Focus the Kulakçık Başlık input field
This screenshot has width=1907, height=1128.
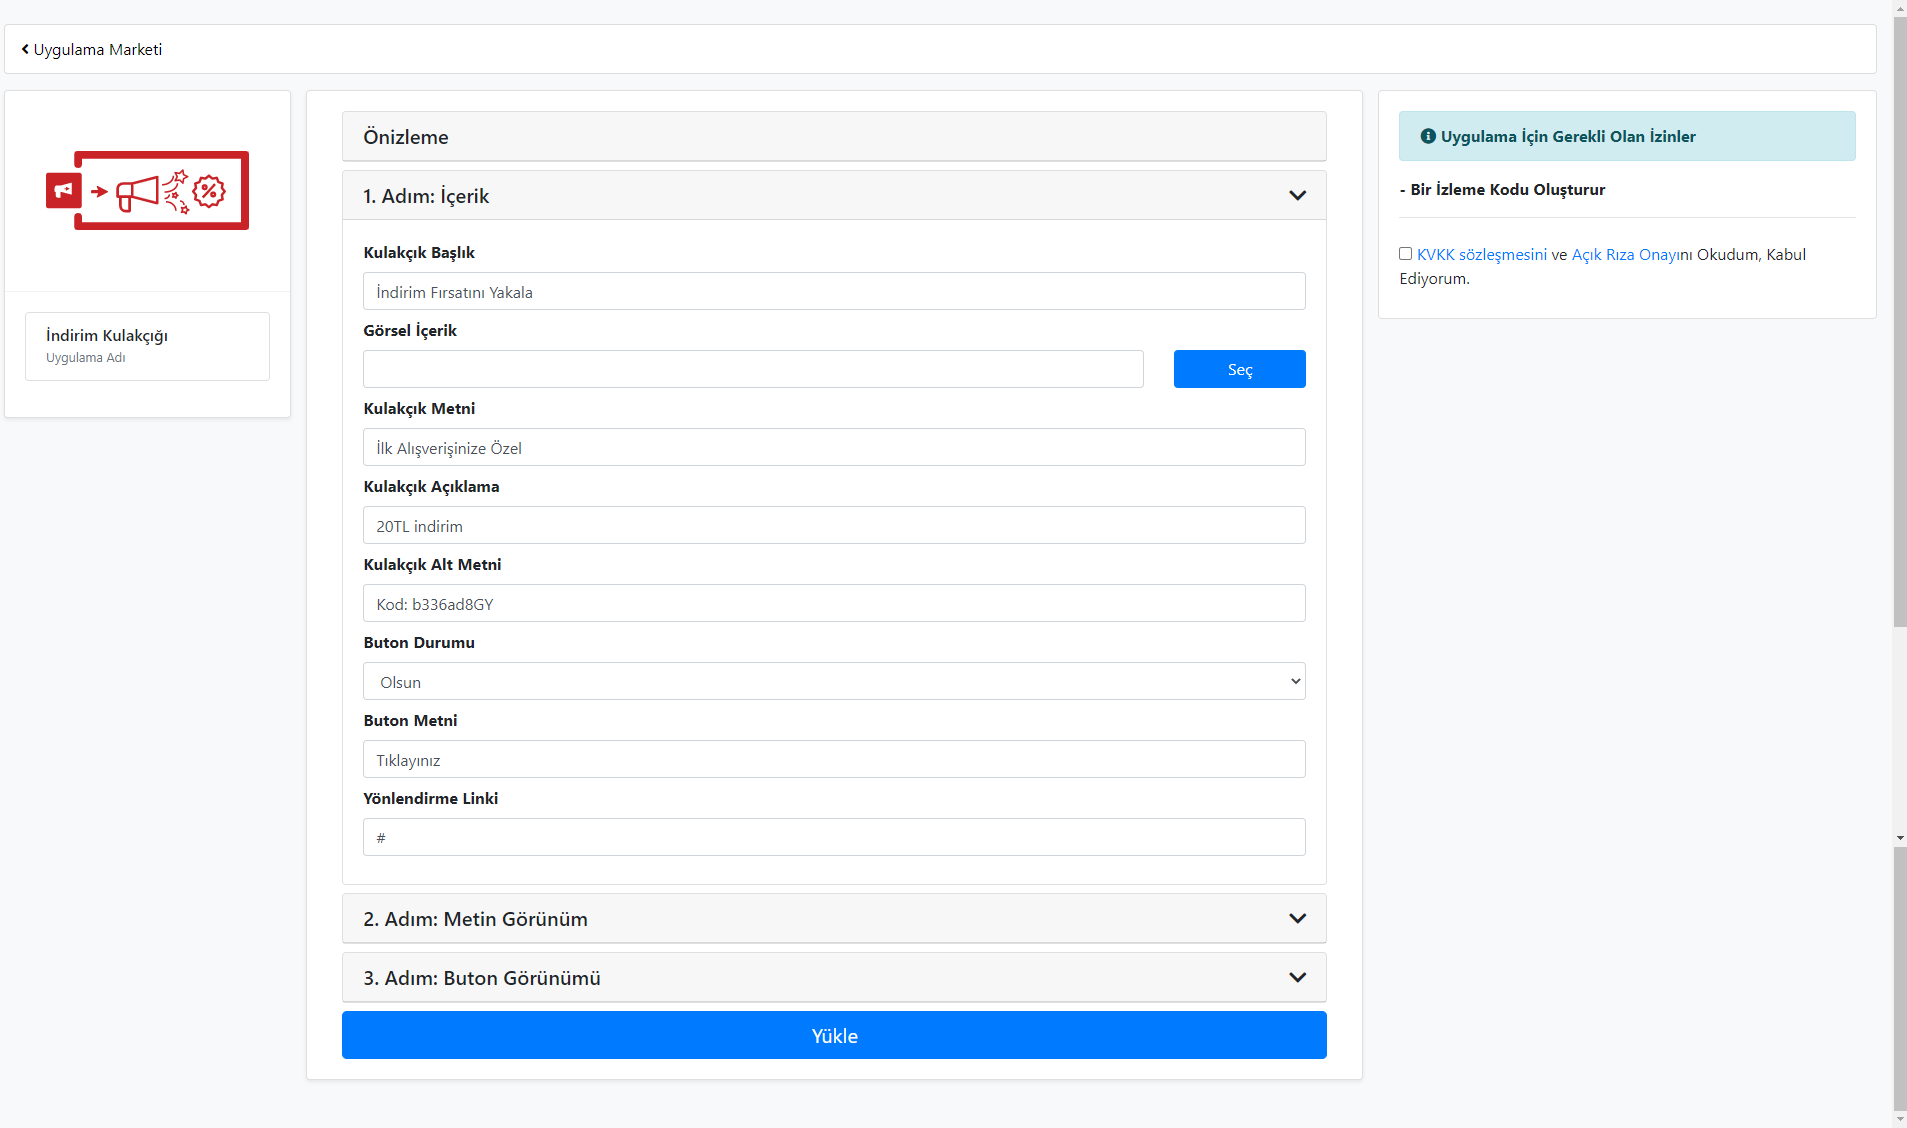coord(834,291)
